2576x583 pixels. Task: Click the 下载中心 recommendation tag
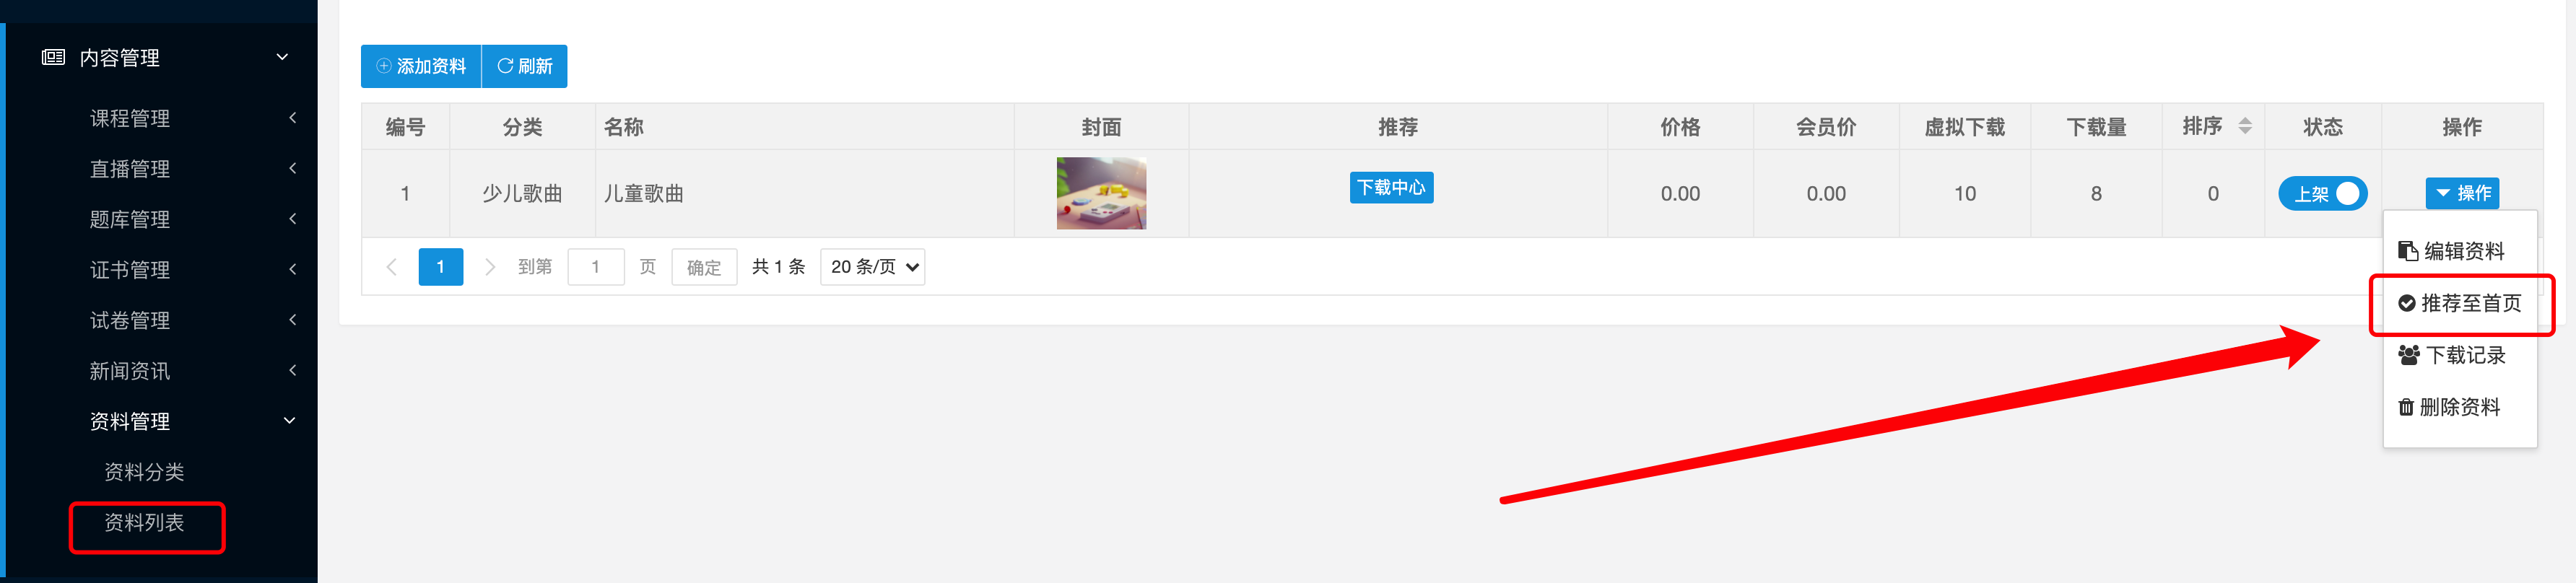pyautogui.click(x=1391, y=187)
